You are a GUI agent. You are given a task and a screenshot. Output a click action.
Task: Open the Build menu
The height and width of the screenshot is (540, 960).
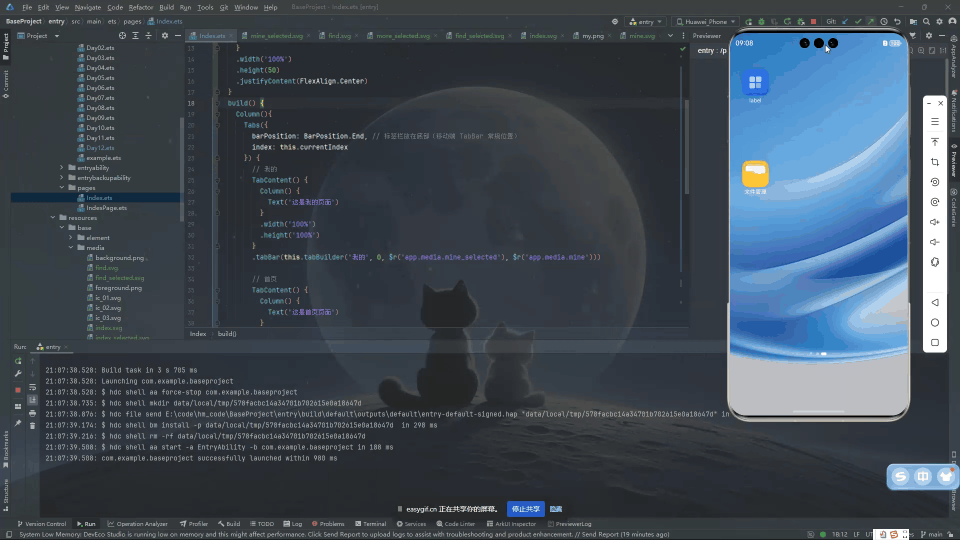tap(167, 7)
